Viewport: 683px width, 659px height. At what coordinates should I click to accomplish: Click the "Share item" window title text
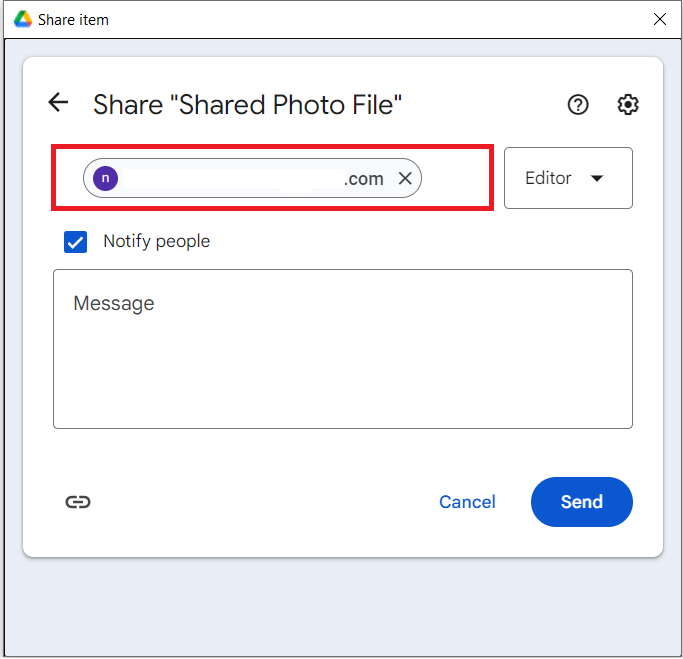point(74,20)
